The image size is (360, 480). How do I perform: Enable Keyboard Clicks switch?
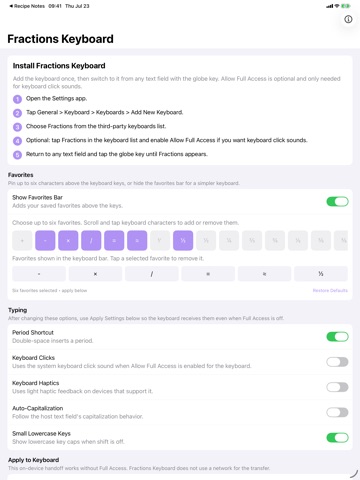(x=337, y=362)
